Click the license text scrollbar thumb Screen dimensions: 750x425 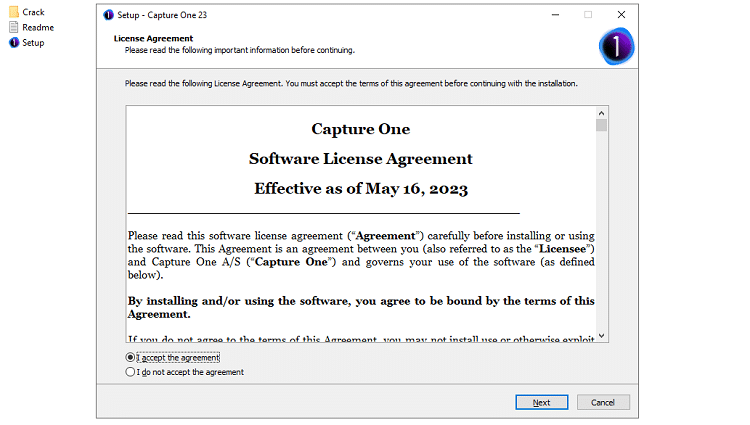[x=601, y=125]
